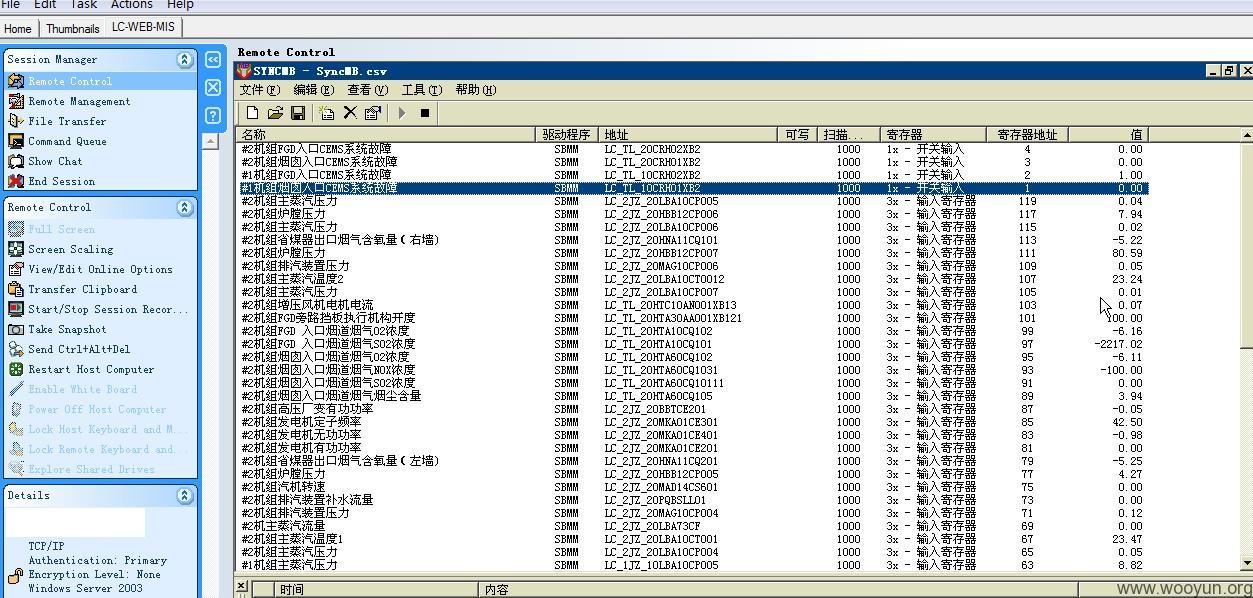Click the 内容 log column header
The image size is (1253, 598).
[778, 589]
